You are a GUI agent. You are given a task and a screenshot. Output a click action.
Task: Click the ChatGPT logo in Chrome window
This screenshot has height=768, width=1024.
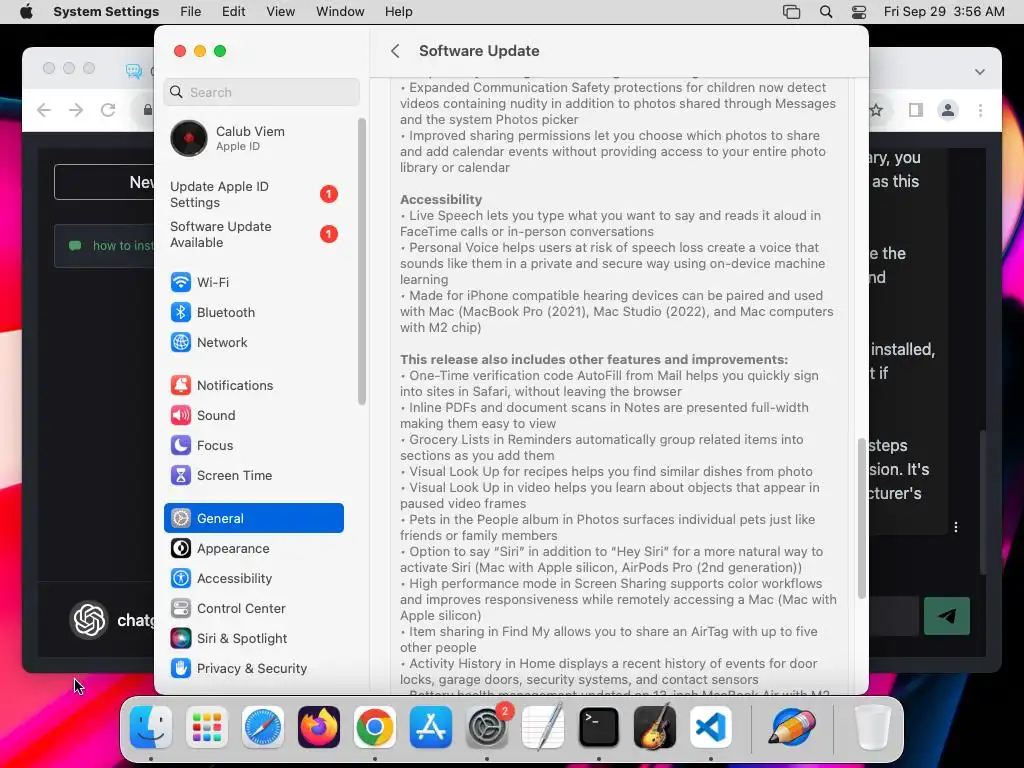tap(89, 619)
